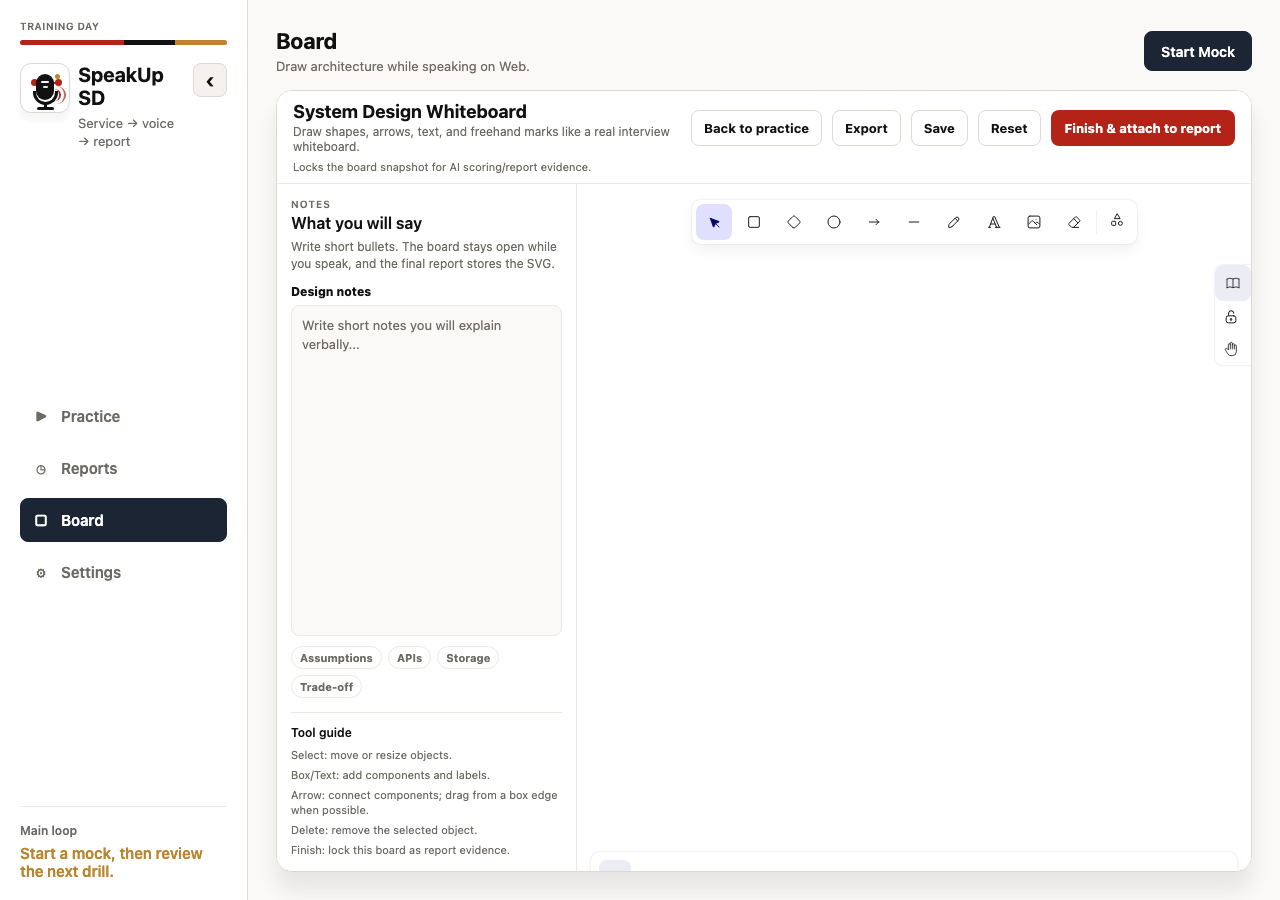Toggle the canvas lock icon
This screenshot has height=900, width=1280.
tap(1232, 317)
